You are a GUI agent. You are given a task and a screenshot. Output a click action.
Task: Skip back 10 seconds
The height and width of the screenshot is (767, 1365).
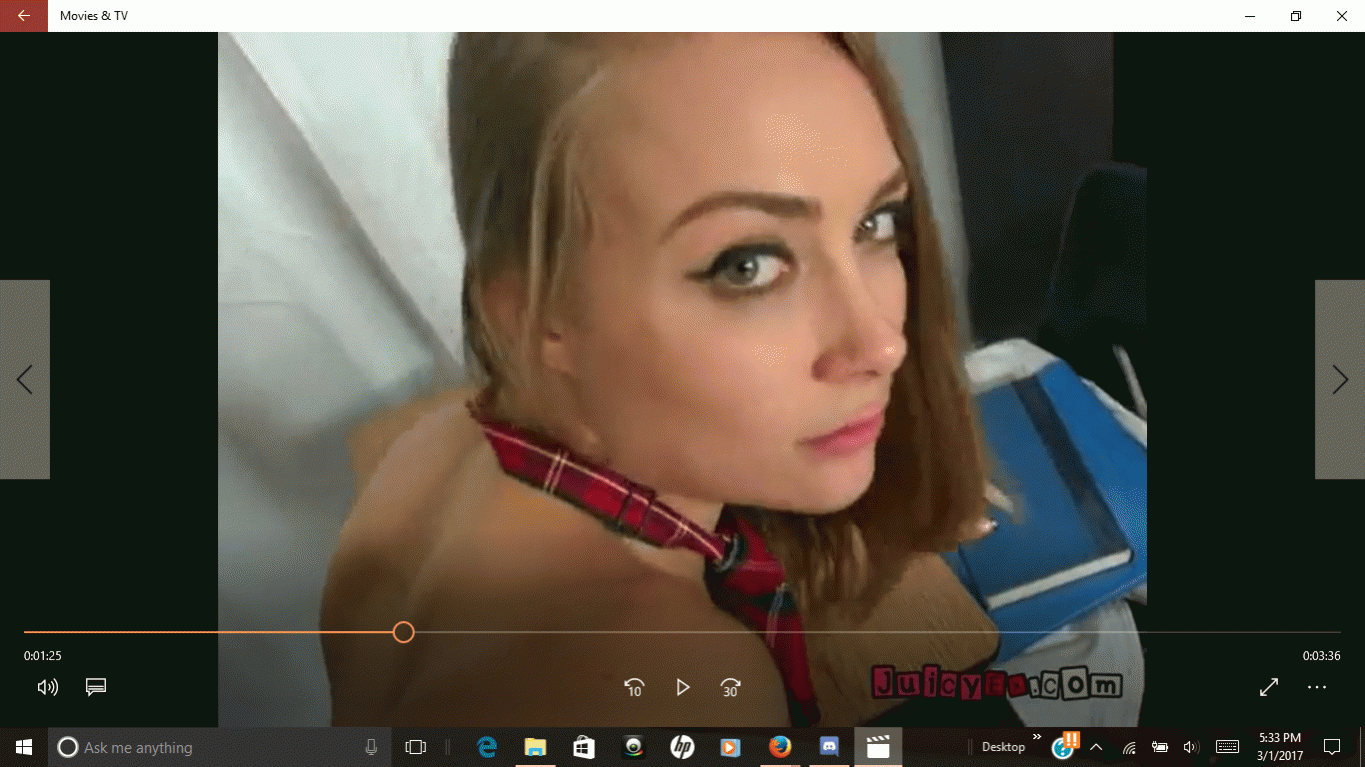click(634, 687)
